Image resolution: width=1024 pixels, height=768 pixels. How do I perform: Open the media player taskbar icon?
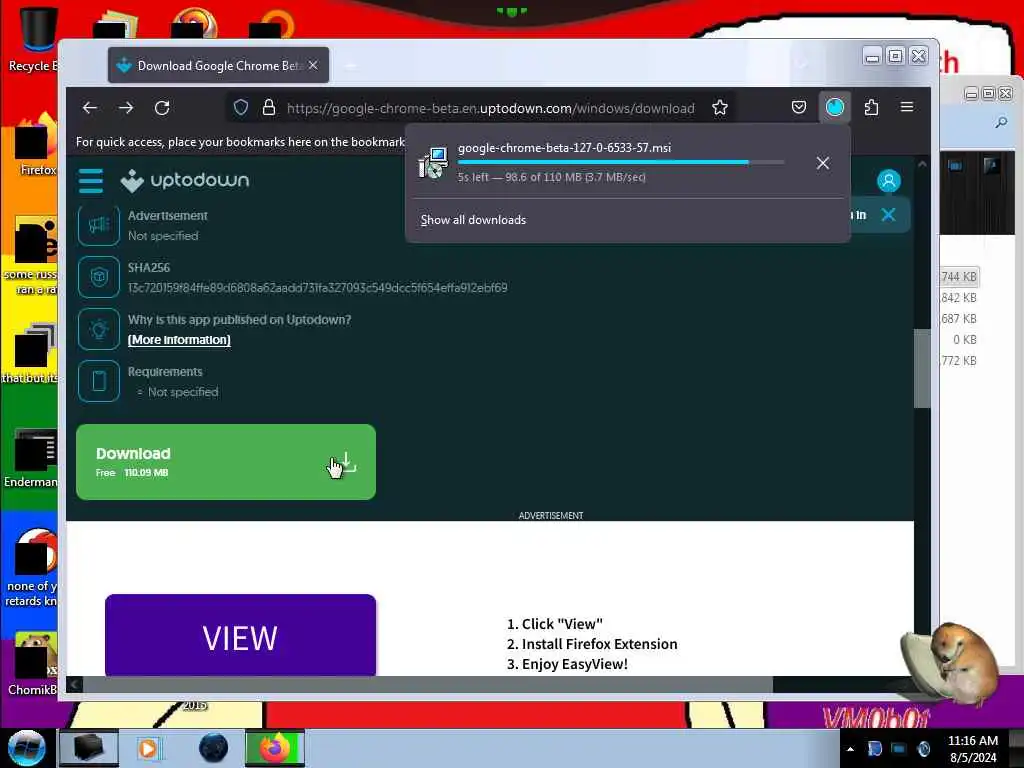pyautogui.click(x=150, y=748)
